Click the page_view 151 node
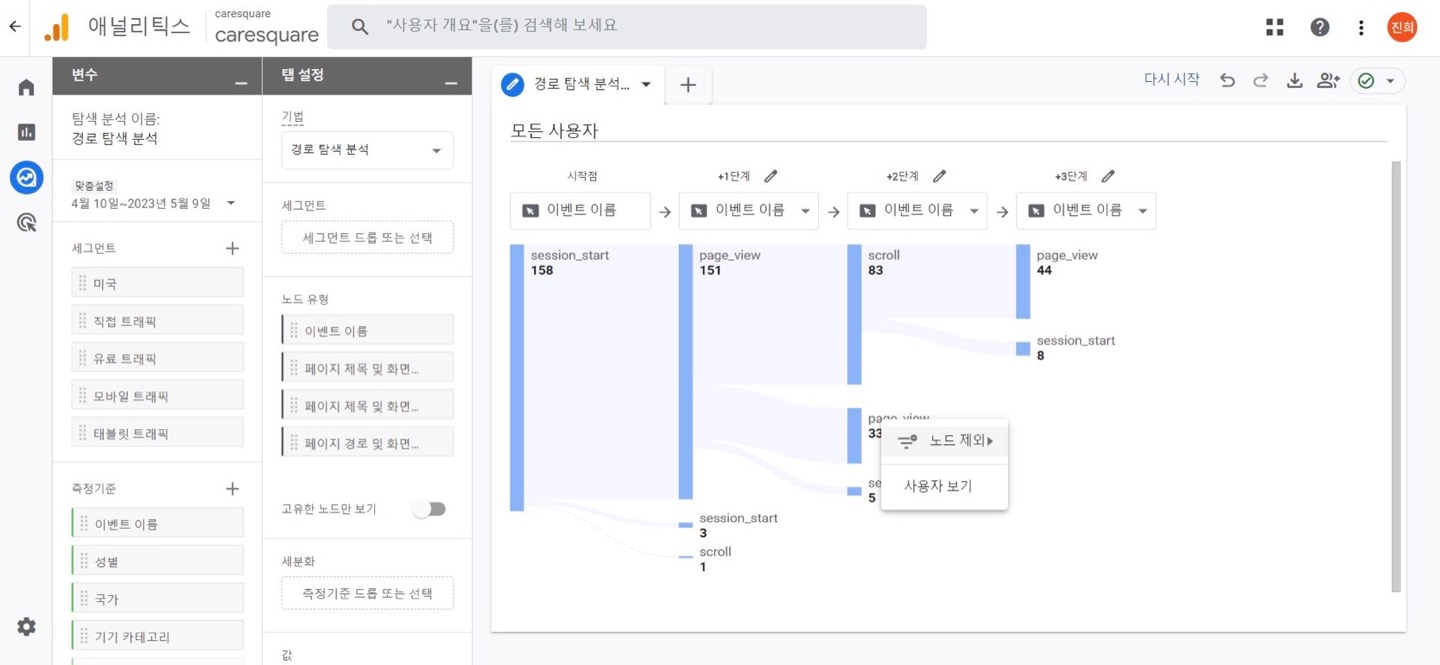 pyautogui.click(x=686, y=372)
